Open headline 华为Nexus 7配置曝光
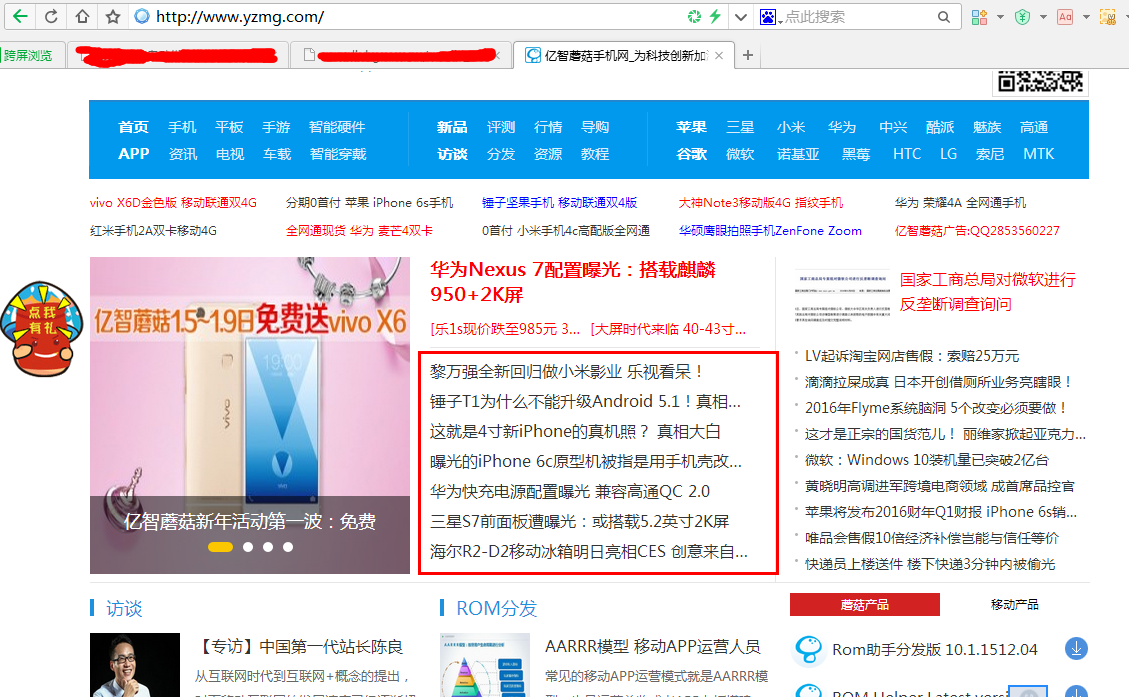This screenshot has width=1129, height=697. point(573,282)
